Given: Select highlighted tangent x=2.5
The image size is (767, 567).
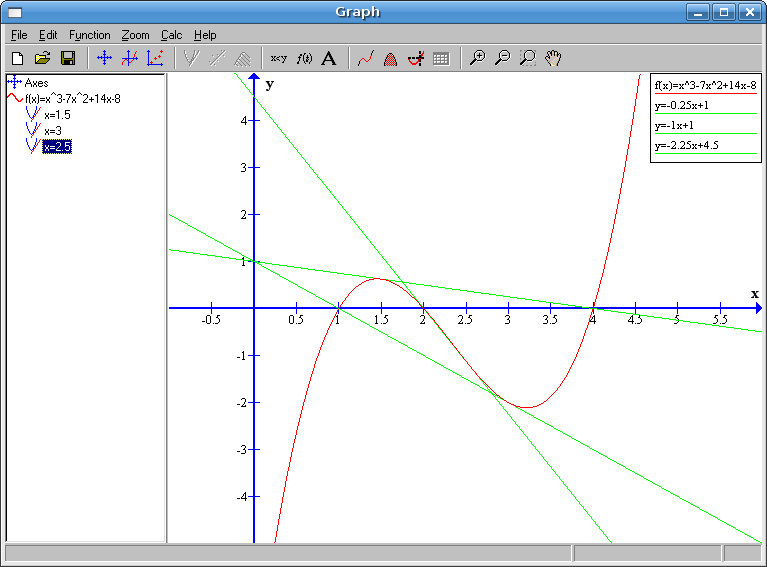Looking at the screenshot, I should tap(57, 147).
